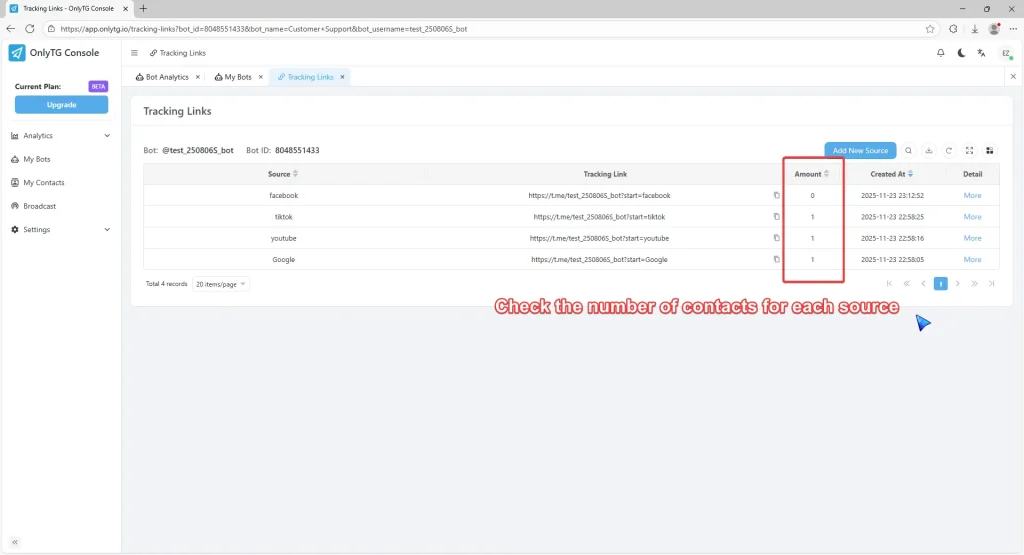Expand the Analytics sidebar menu
Screen dimensions: 1024x555
tap(61, 136)
